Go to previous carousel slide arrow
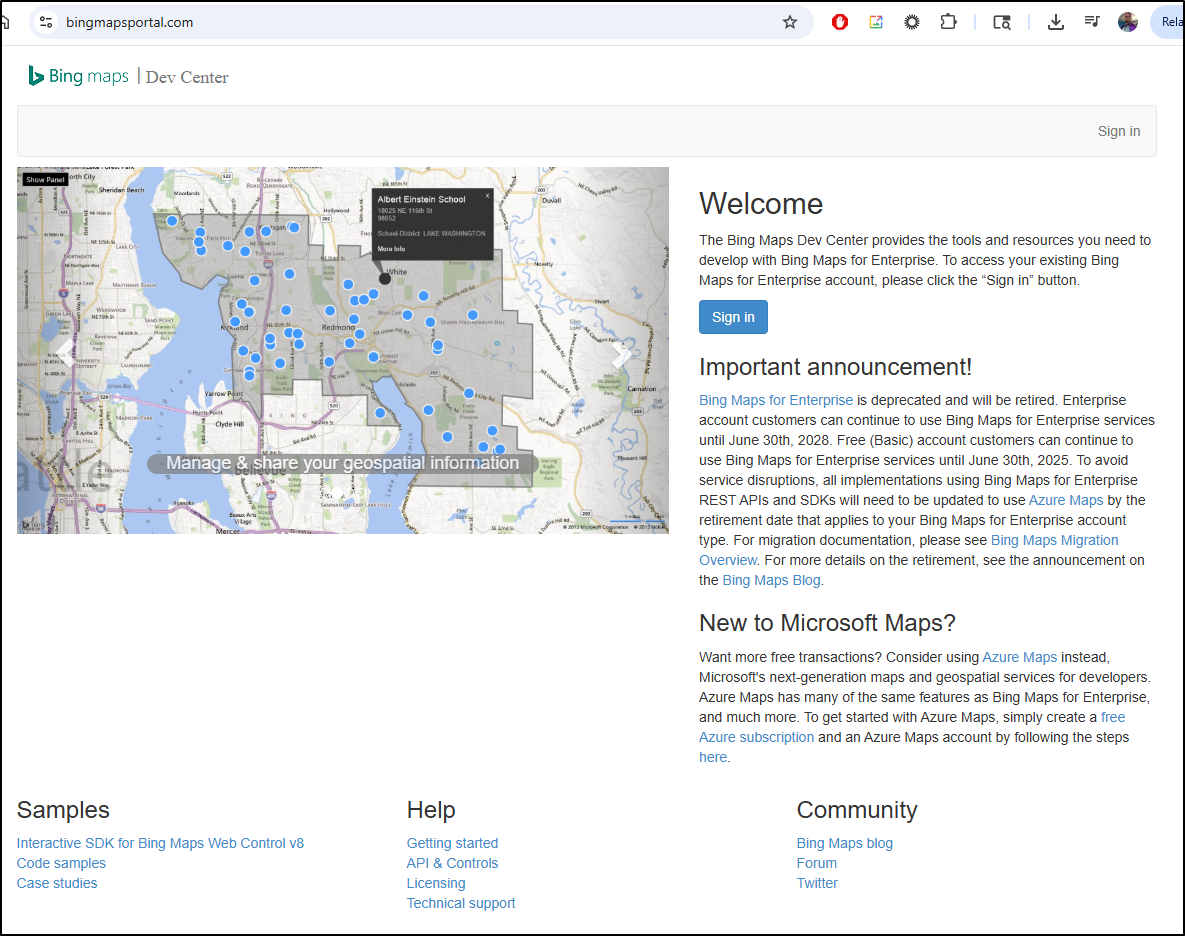1185x936 pixels. (x=63, y=351)
